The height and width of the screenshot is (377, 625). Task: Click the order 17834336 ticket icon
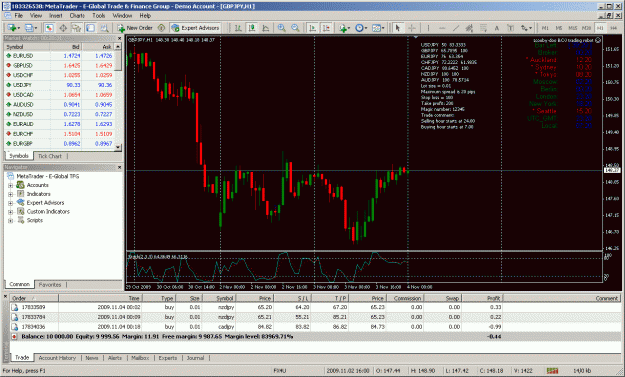15,327
